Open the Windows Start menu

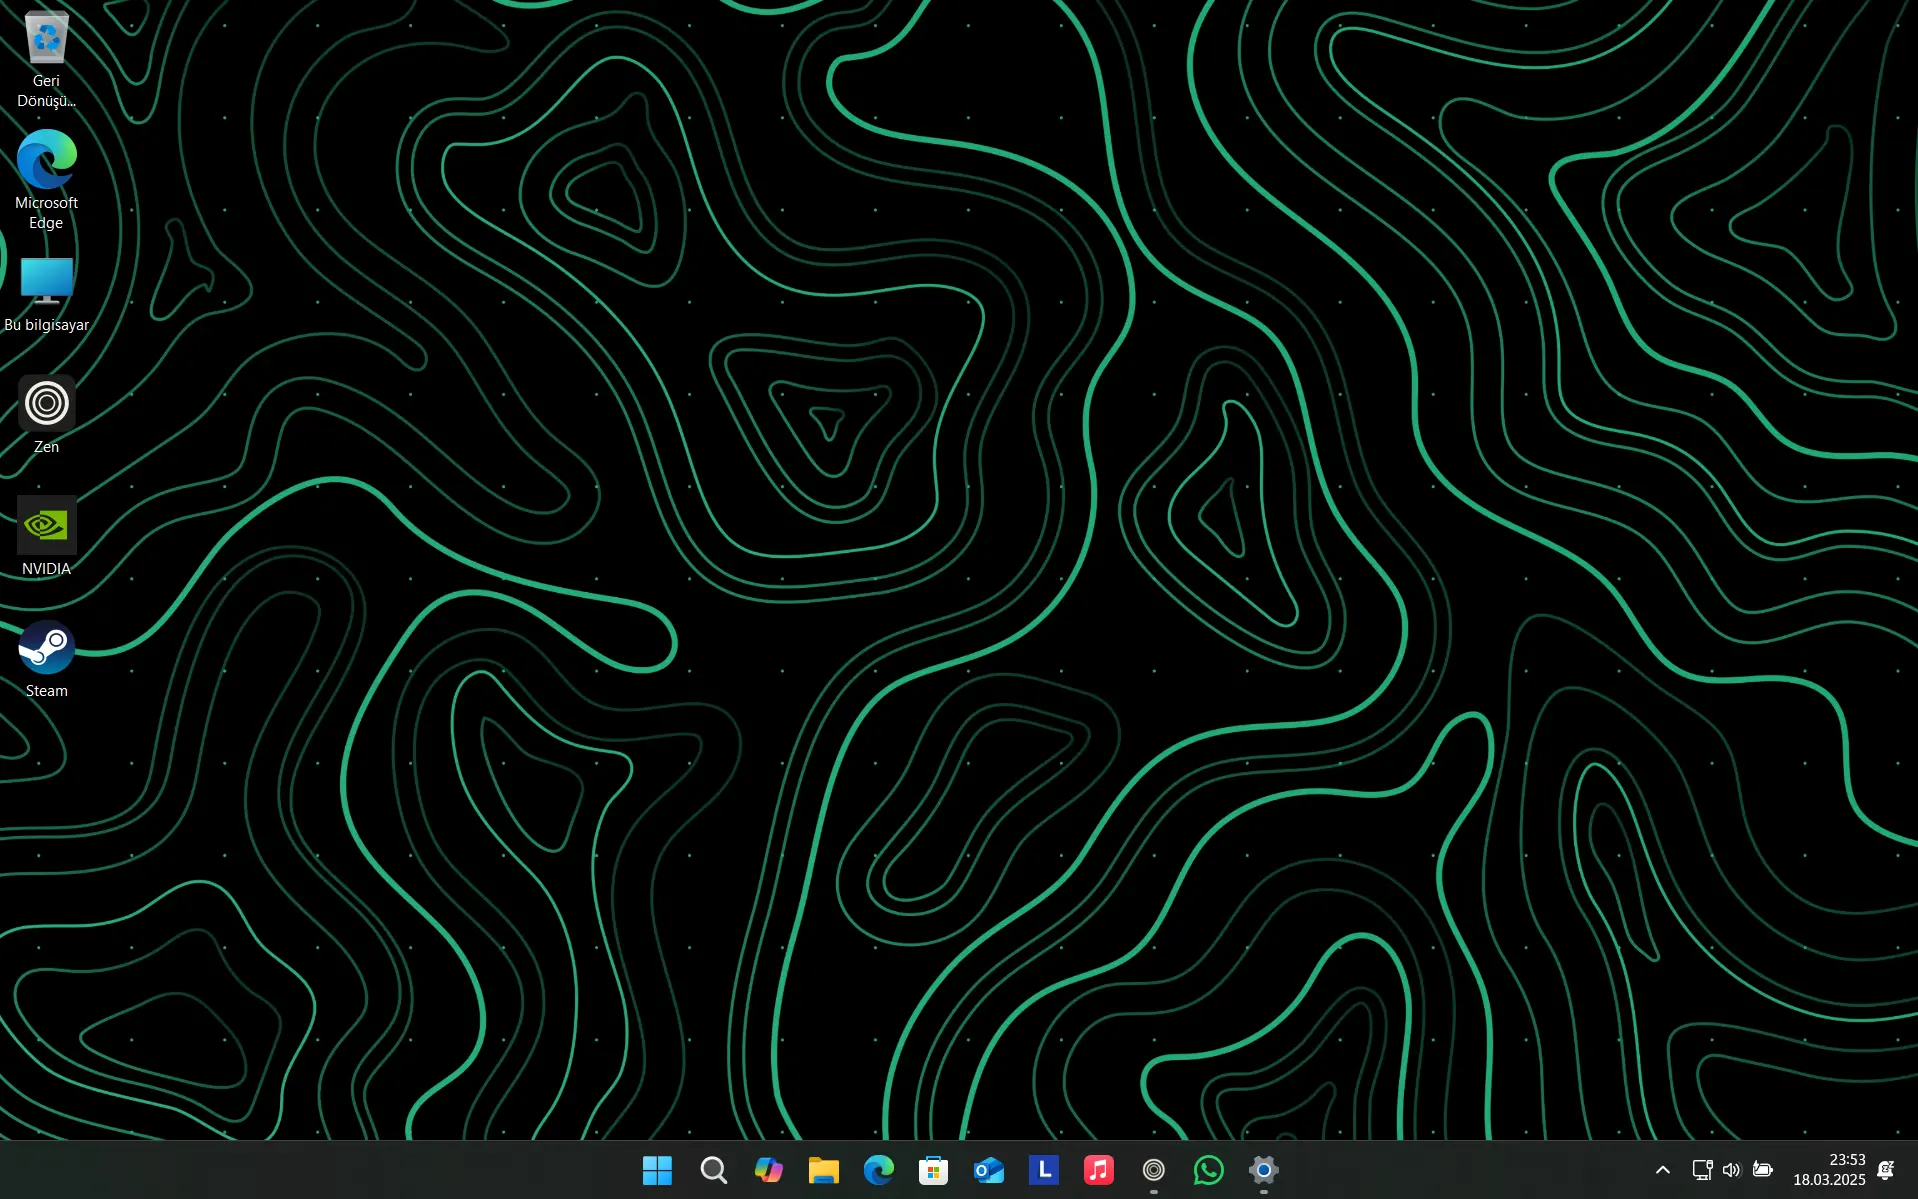(x=657, y=1169)
